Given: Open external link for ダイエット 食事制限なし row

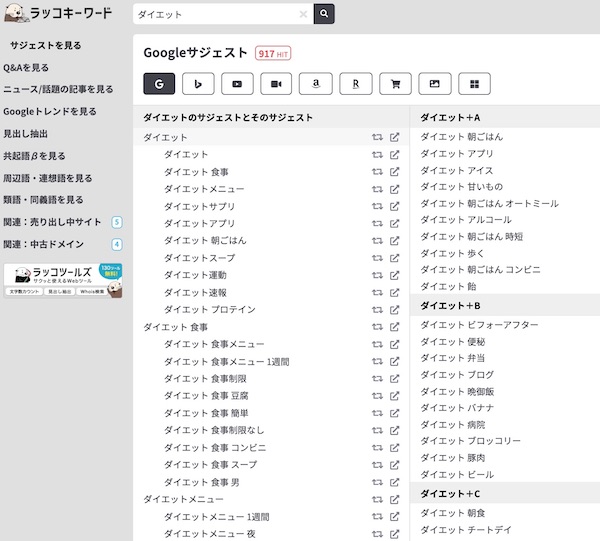Looking at the screenshot, I should coord(395,430).
